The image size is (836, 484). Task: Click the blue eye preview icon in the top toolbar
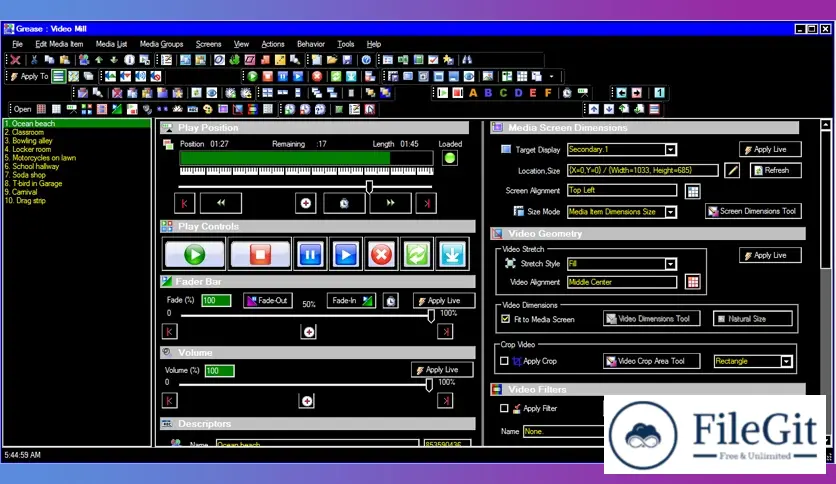click(x=469, y=76)
